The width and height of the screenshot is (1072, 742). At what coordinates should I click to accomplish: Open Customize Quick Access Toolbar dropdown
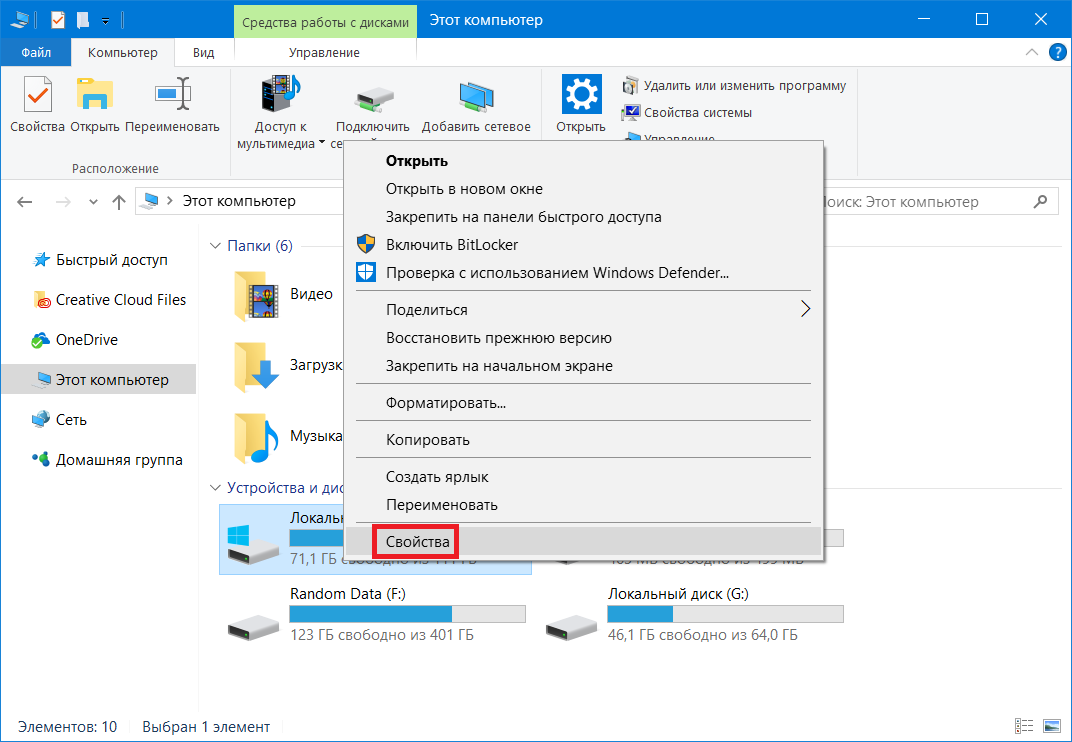point(105,21)
